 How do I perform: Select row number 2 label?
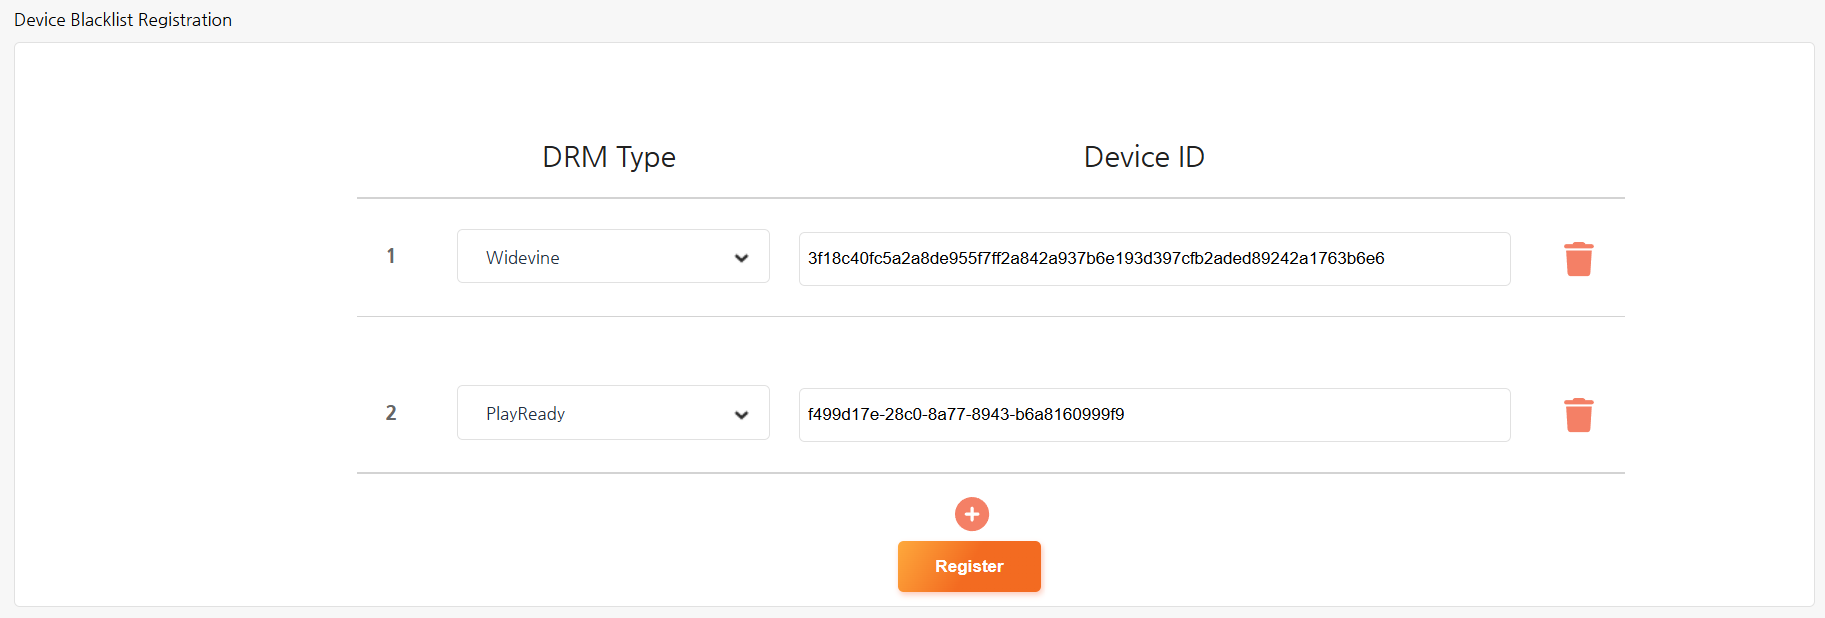coord(391,413)
